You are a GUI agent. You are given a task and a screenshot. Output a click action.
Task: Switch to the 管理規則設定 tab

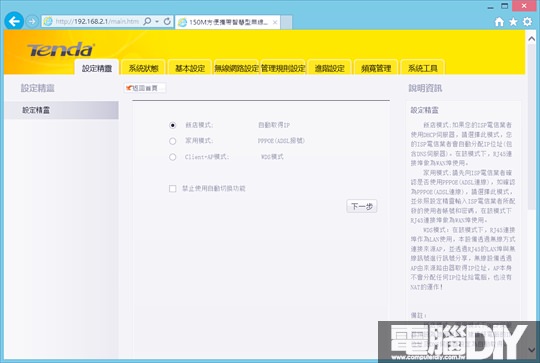(x=283, y=68)
